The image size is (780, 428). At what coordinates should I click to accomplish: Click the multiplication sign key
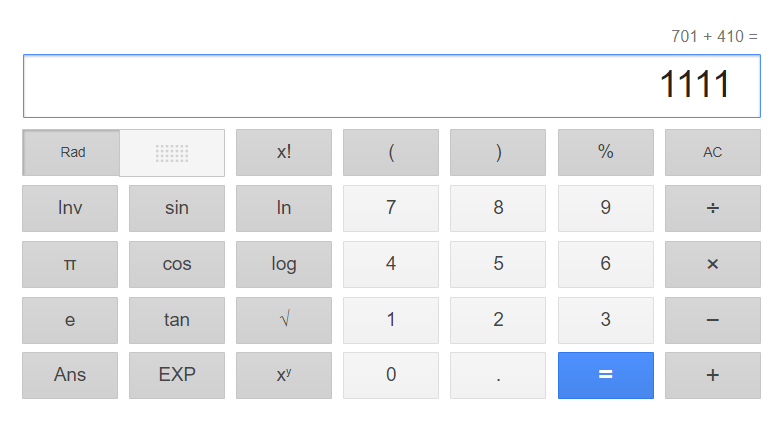point(712,264)
